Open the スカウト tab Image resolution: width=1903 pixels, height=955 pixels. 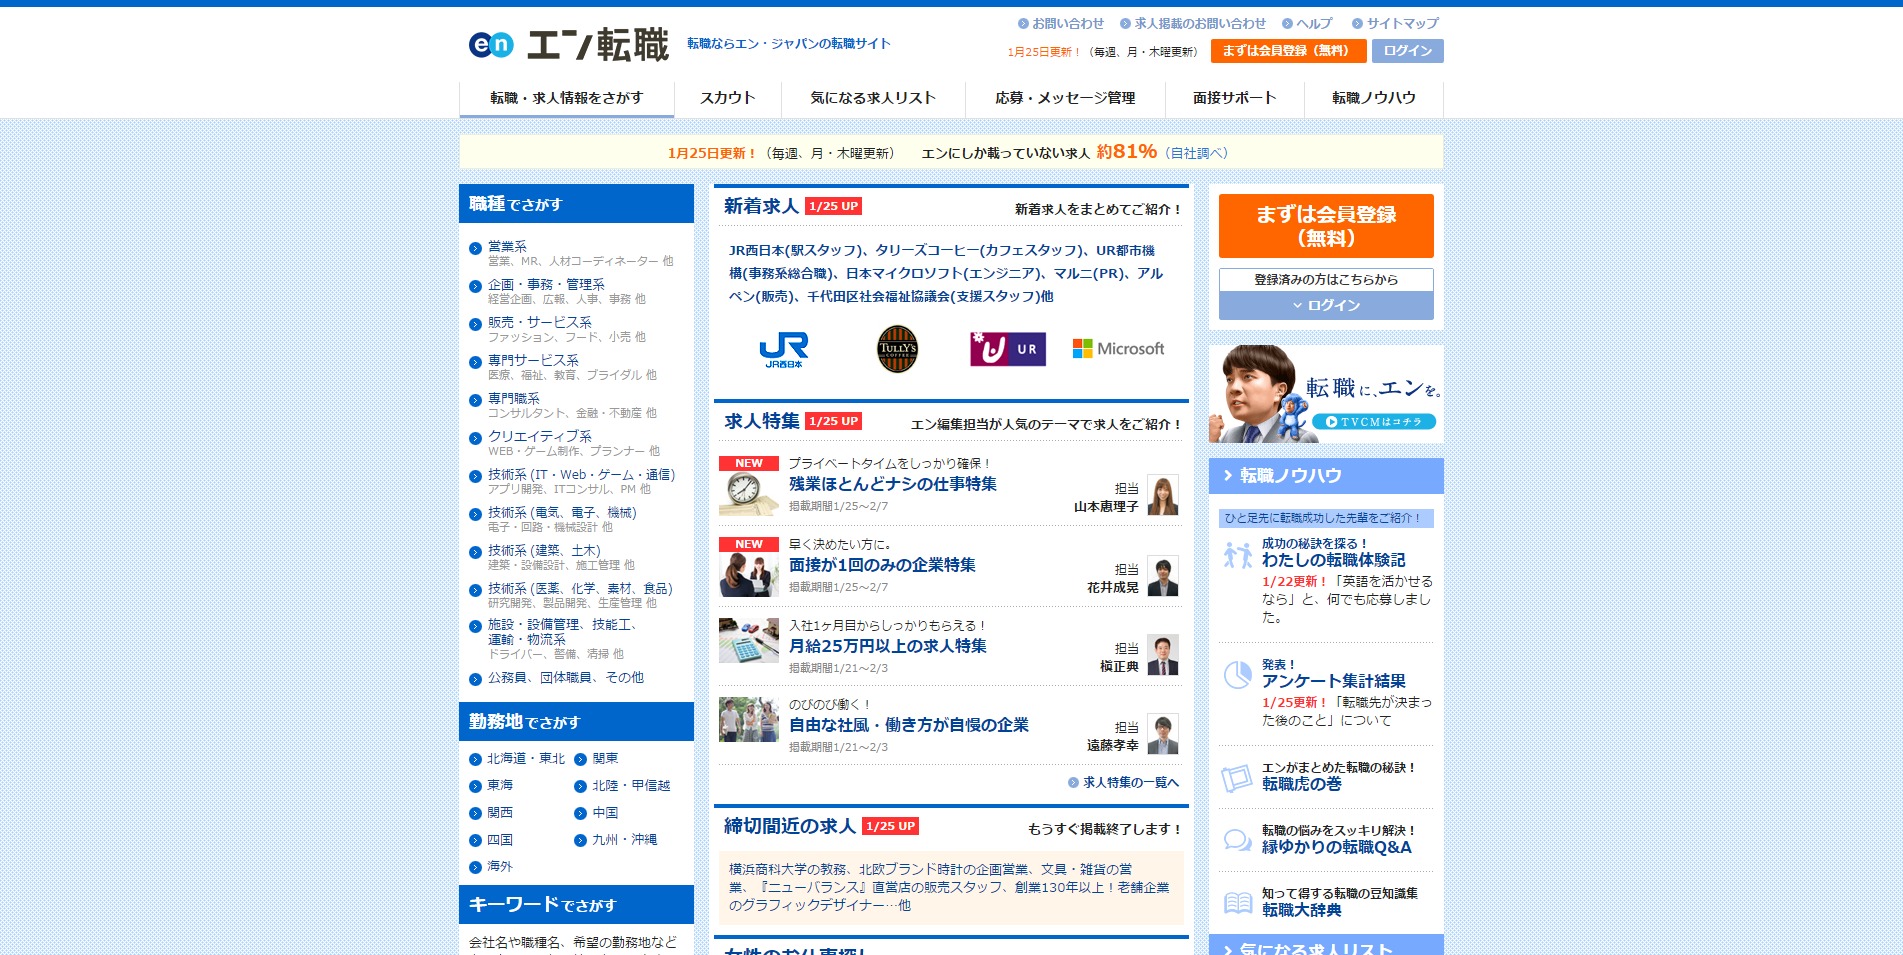727,98
